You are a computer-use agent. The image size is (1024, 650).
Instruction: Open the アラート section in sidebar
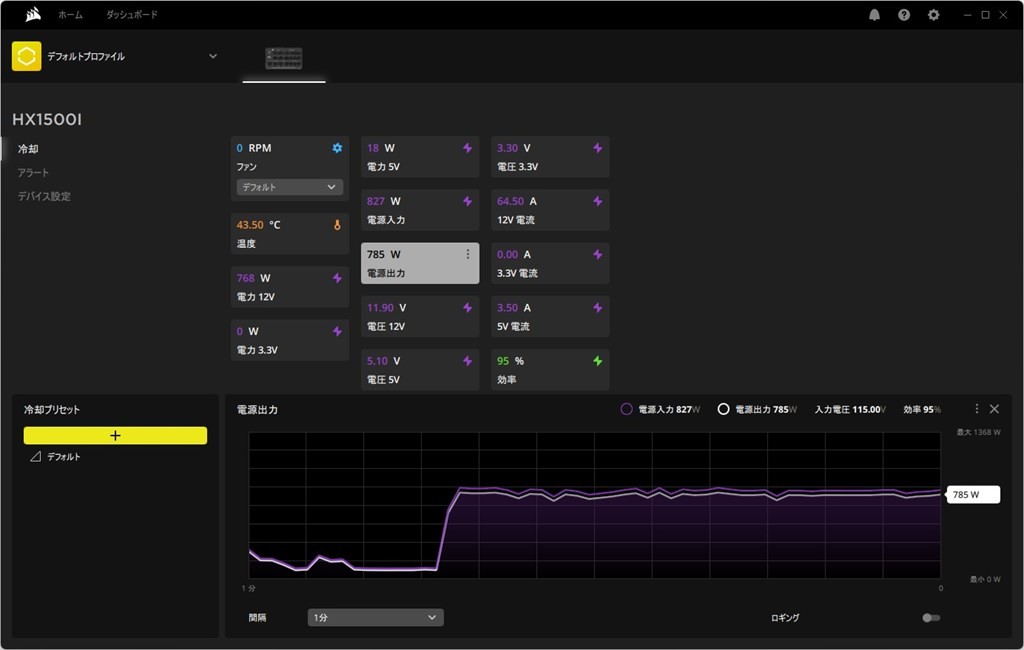point(33,172)
